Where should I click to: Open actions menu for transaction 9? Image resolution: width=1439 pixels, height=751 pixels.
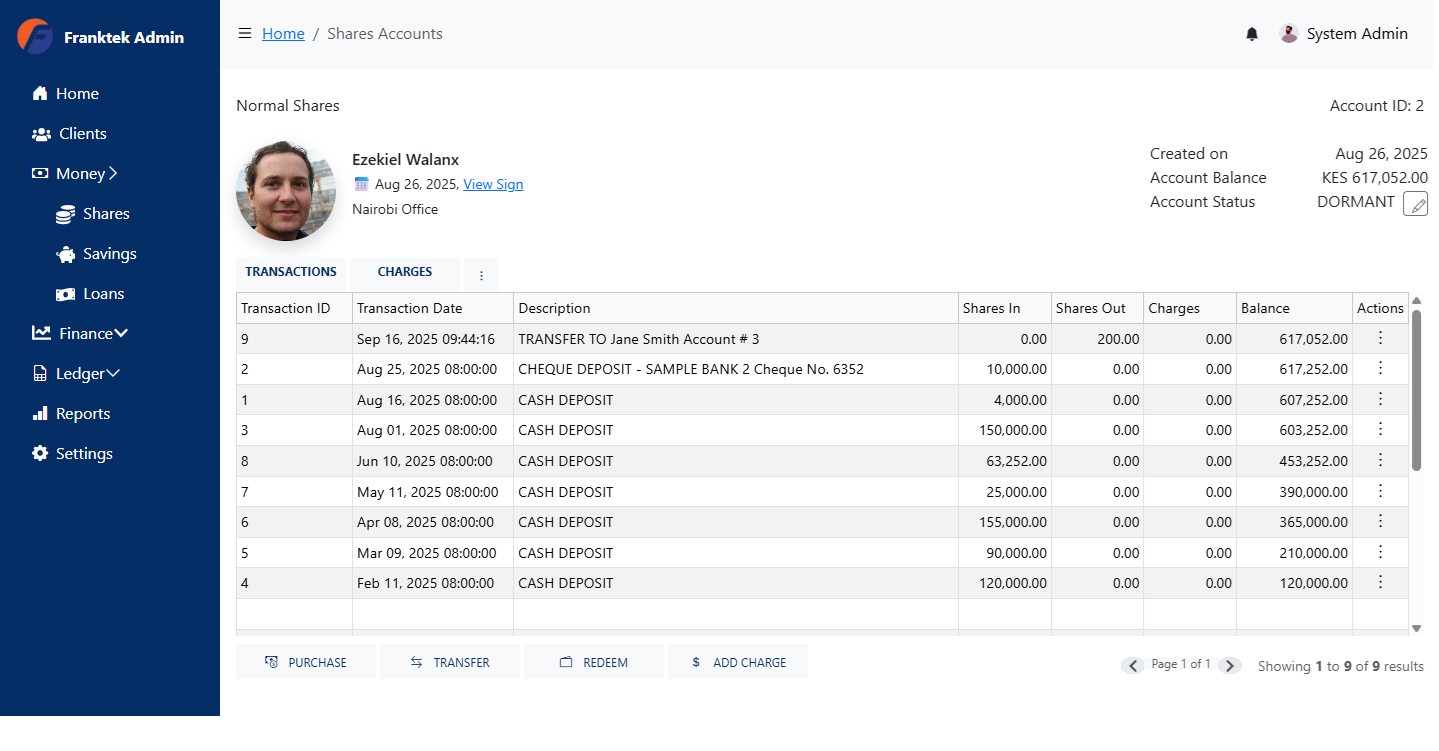[1380, 338]
